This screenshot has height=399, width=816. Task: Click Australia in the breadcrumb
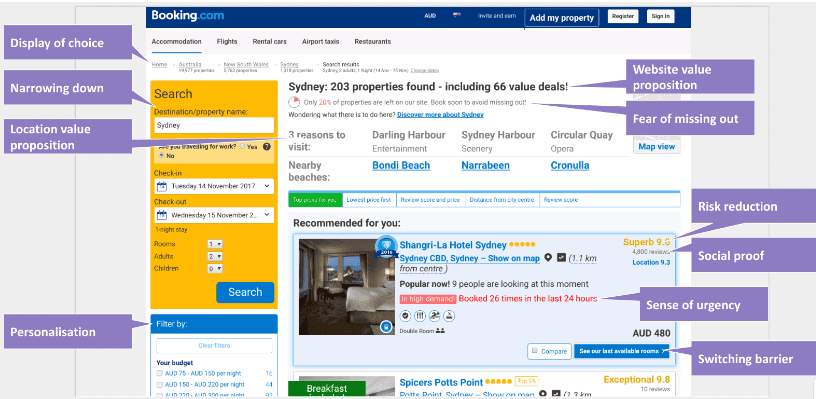(x=190, y=65)
